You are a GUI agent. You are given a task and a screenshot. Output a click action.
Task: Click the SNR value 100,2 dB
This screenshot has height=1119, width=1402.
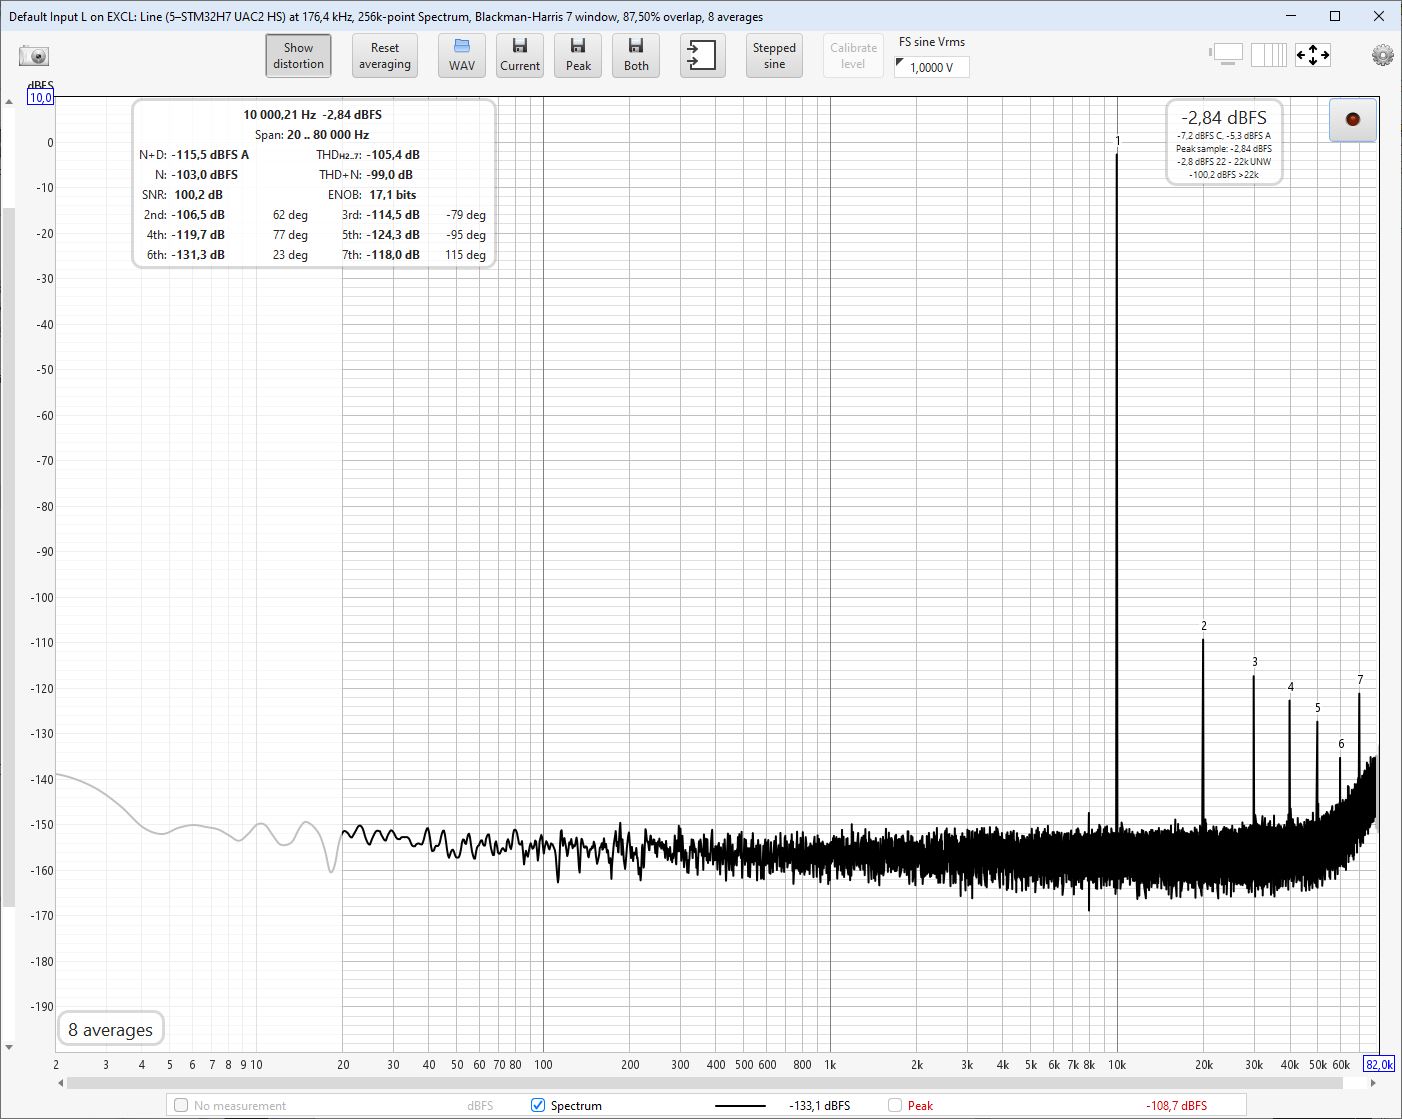click(198, 195)
